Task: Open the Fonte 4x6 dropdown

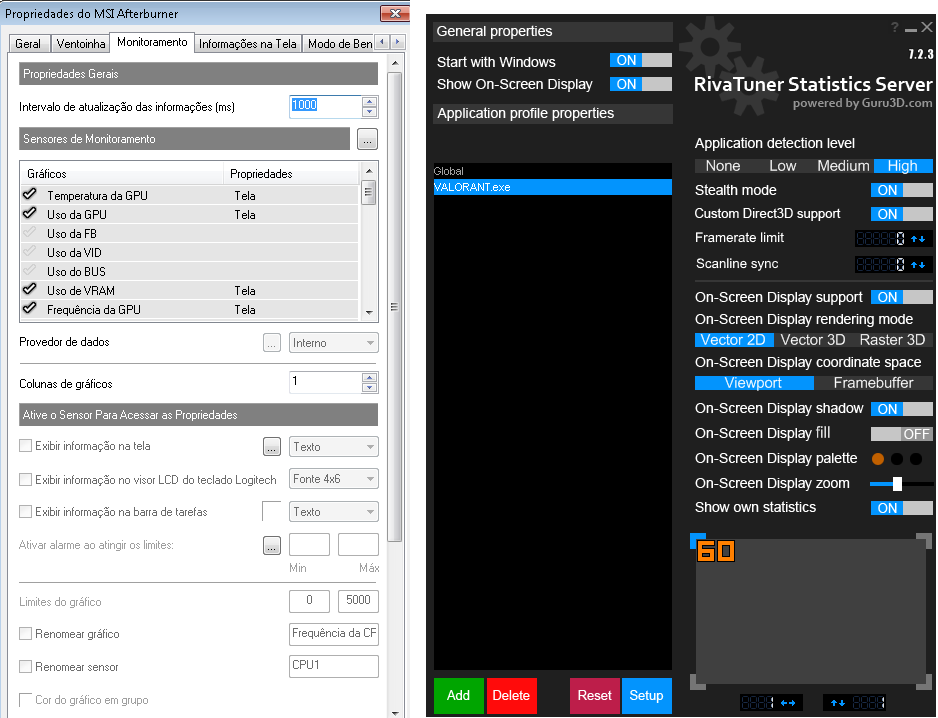Action: (334, 479)
